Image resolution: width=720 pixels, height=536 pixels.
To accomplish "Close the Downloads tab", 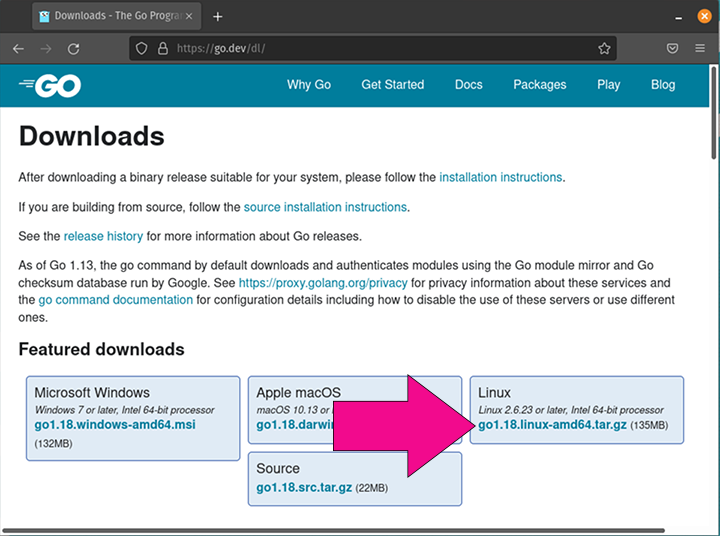I will pyautogui.click(x=189, y=16).
